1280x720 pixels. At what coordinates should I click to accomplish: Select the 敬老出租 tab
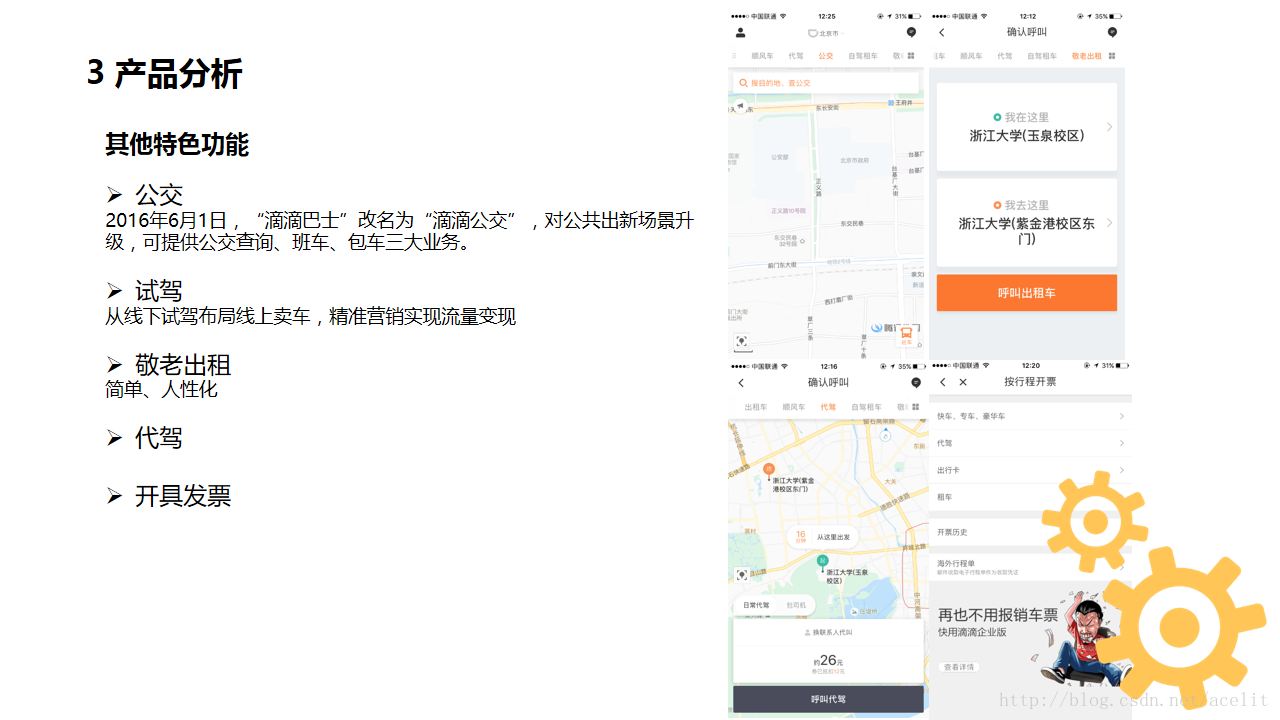pos(1086,56)
